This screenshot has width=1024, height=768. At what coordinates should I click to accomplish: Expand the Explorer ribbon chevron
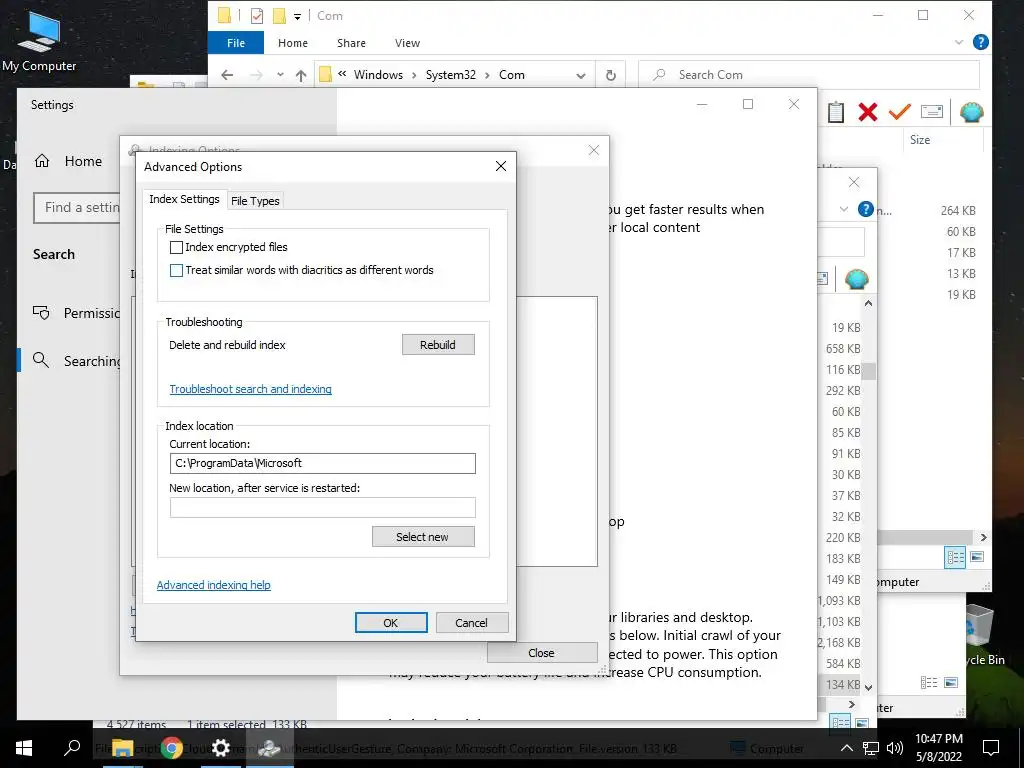(959, 42)
